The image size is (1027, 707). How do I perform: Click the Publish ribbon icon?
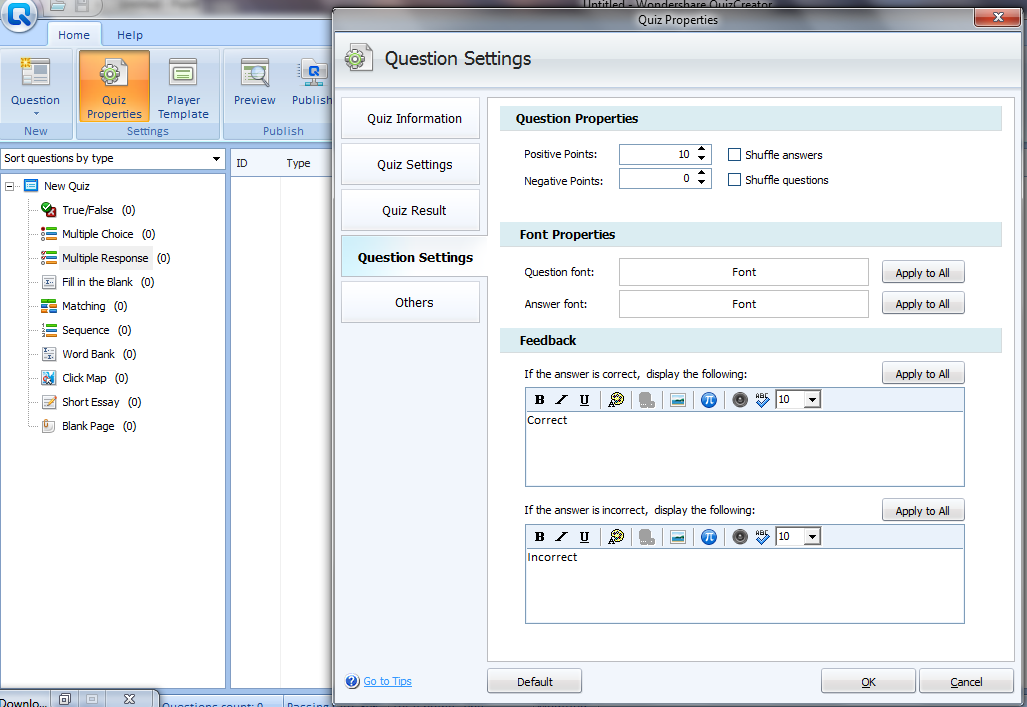[312, 73]
